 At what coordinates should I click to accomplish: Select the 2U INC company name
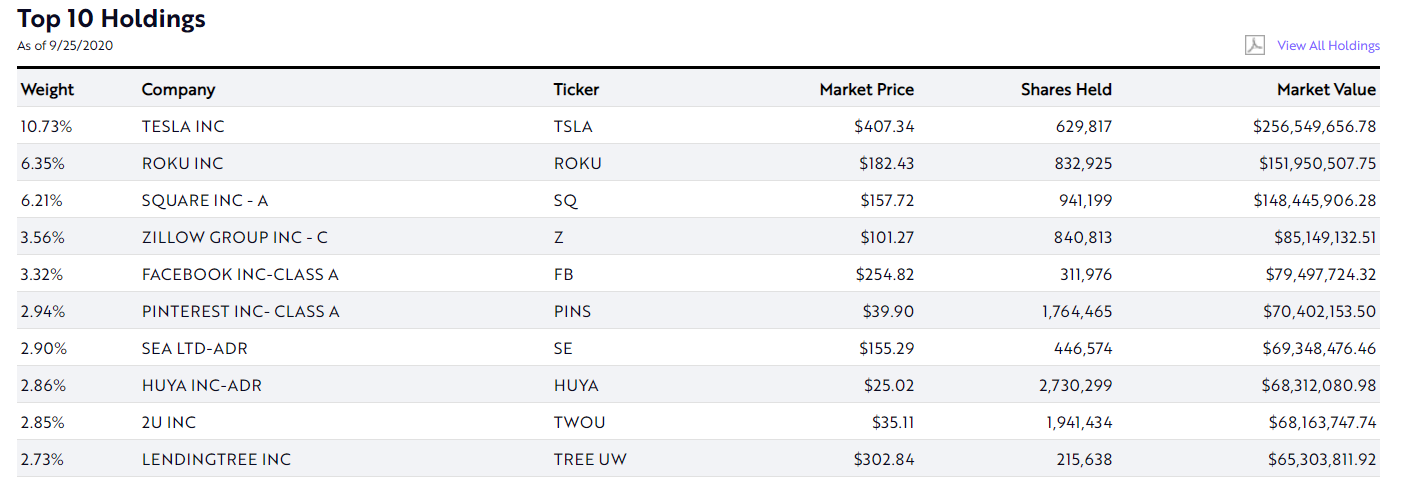[x=169, y=422]
